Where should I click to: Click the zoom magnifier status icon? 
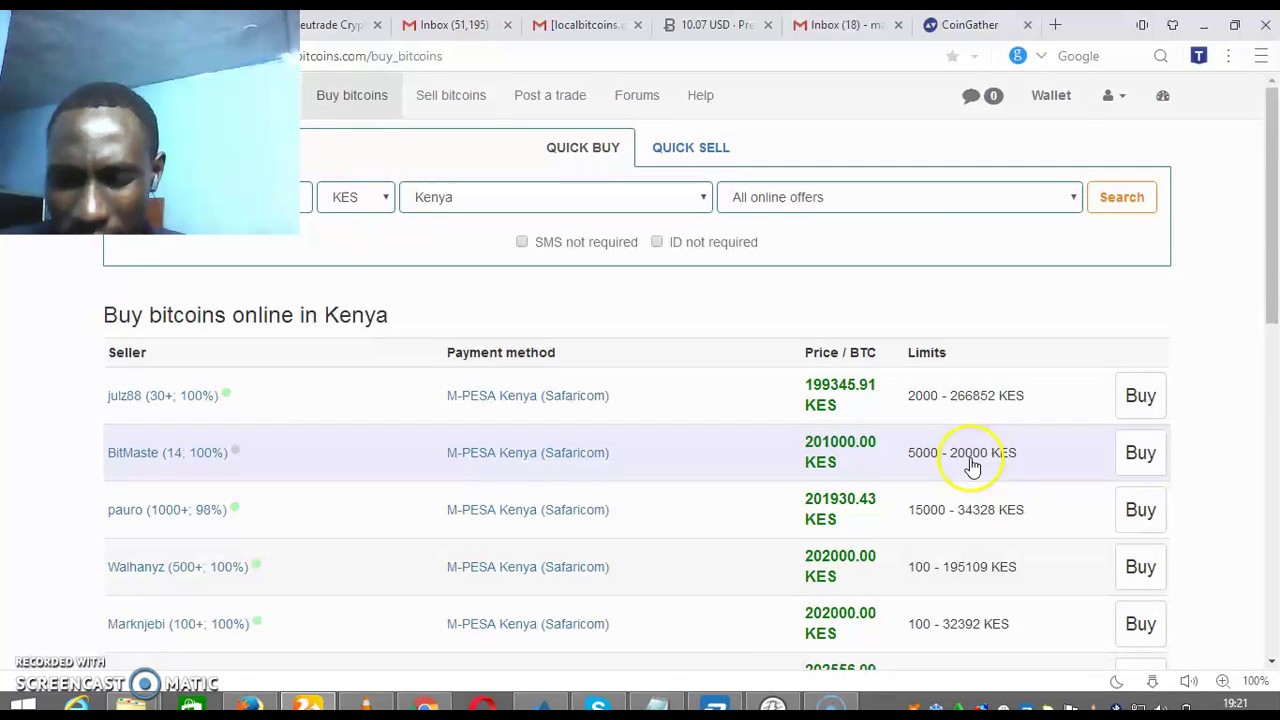pos(1222,681)
